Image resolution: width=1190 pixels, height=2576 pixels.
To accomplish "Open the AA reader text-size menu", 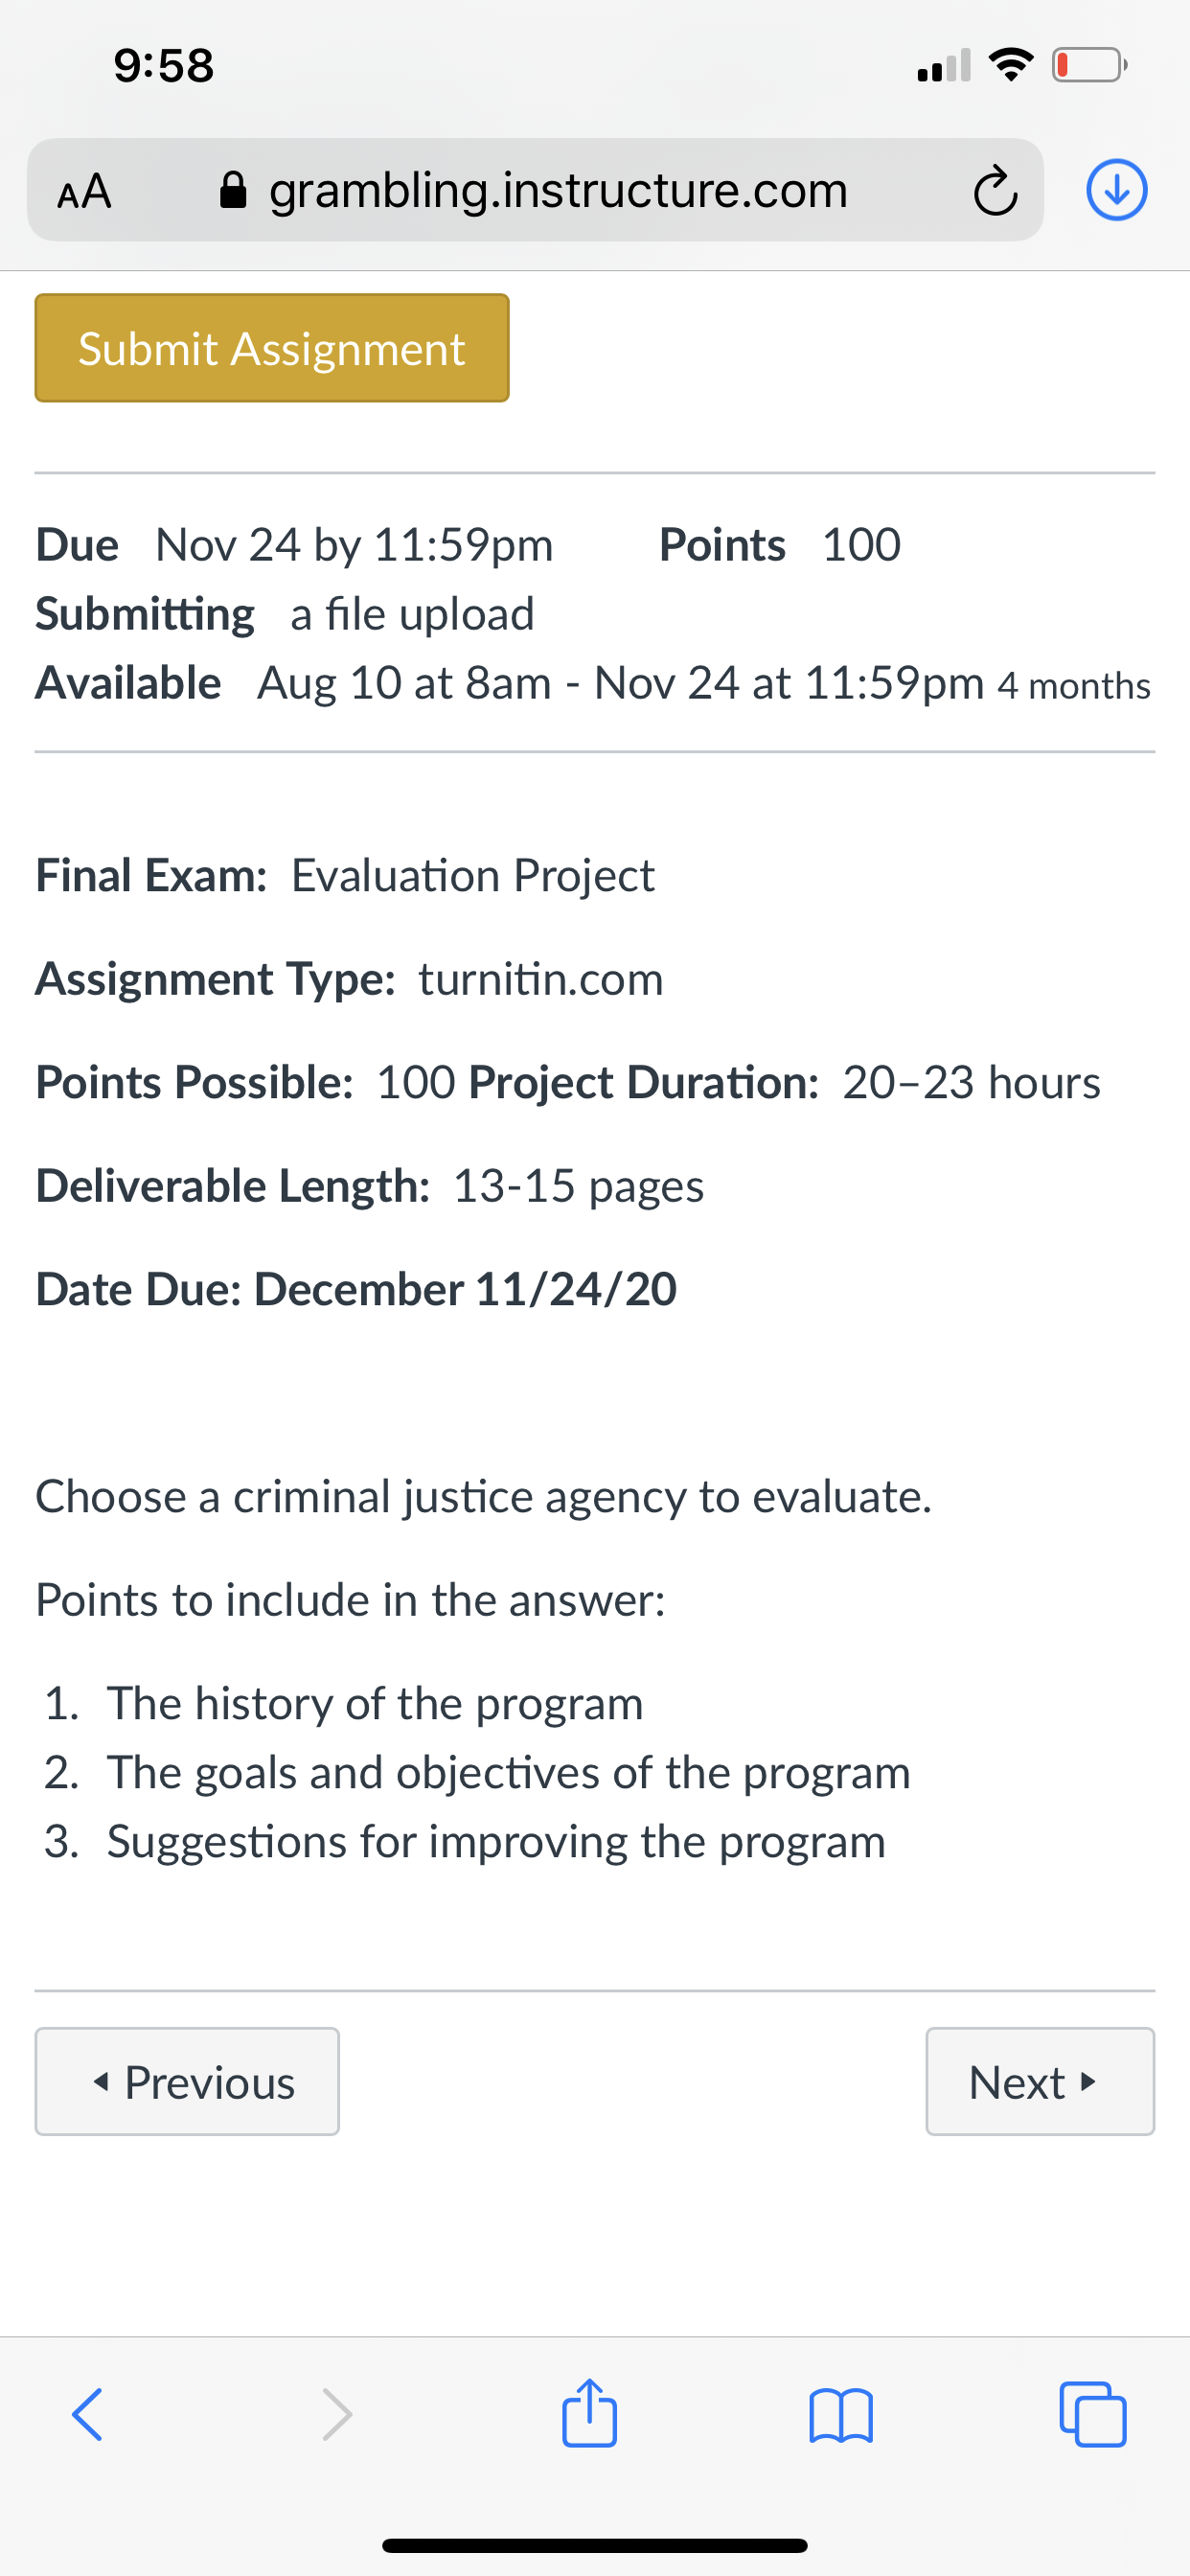I will click(84, 191).
